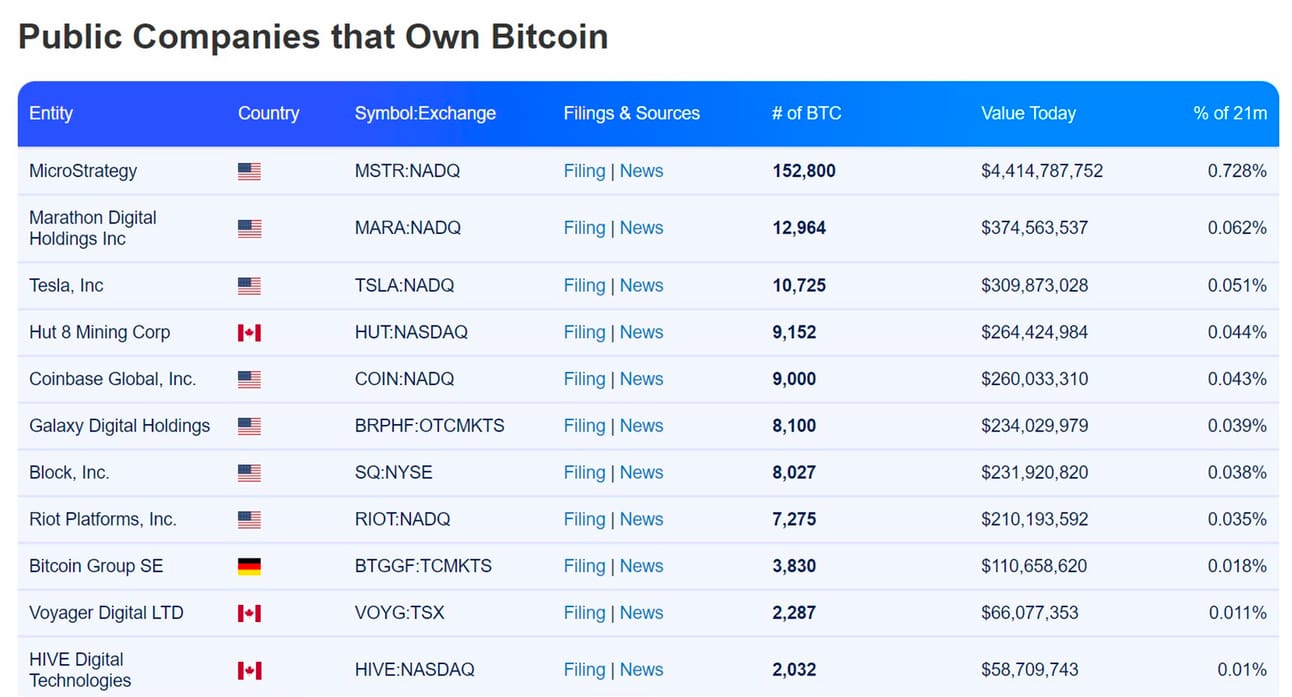The image size is (1292, 697).
Task: Sort by the Value Today column header
Action: point(1028,113)
